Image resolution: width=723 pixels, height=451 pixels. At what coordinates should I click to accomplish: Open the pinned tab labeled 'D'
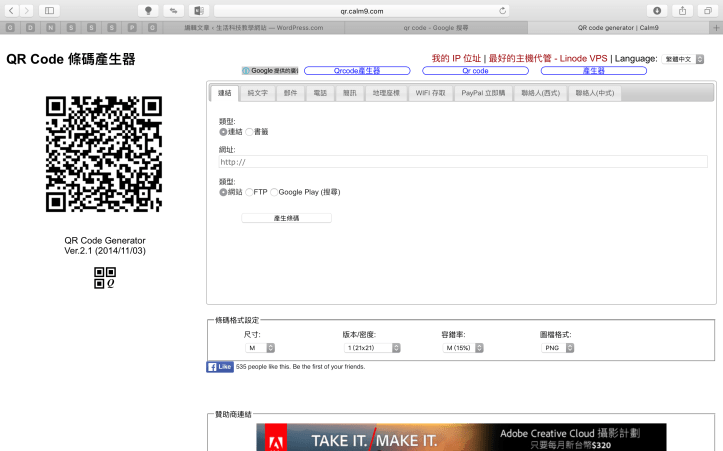click(30, 28)
